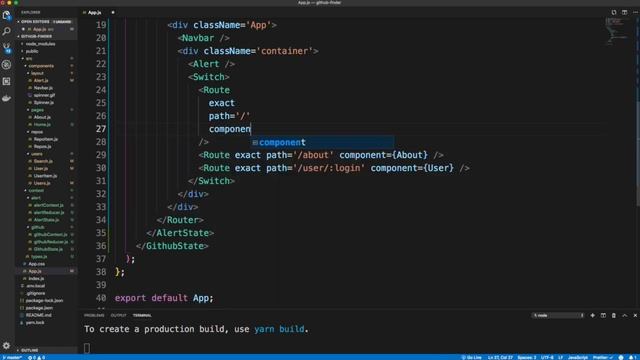The height and width of the screenshot is (360, 640).
Task: Click LF end-of-line setting in status bar
Action: (x=560, y=358)
